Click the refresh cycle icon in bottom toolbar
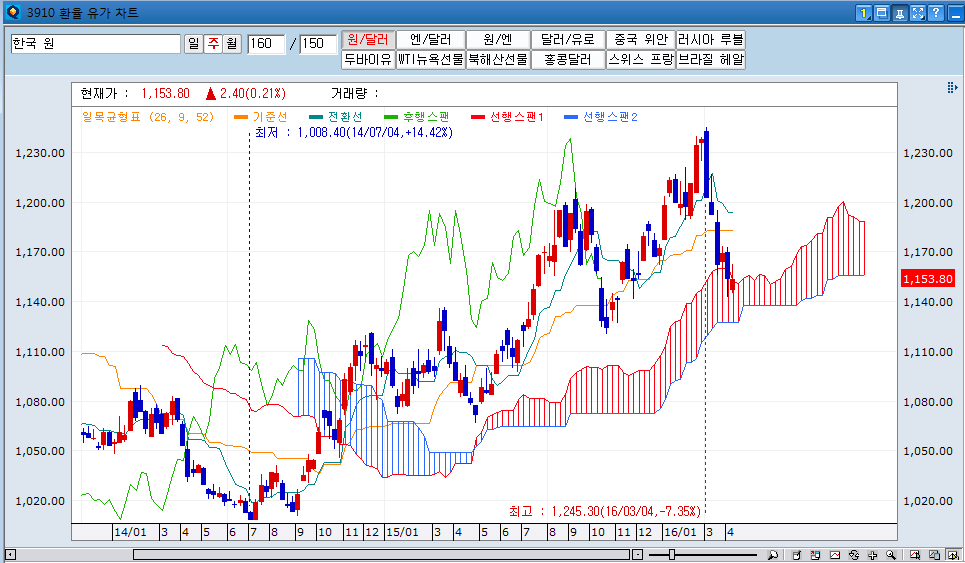The height and width of the screenshot is (563, 965). click(x=854, y=554)
